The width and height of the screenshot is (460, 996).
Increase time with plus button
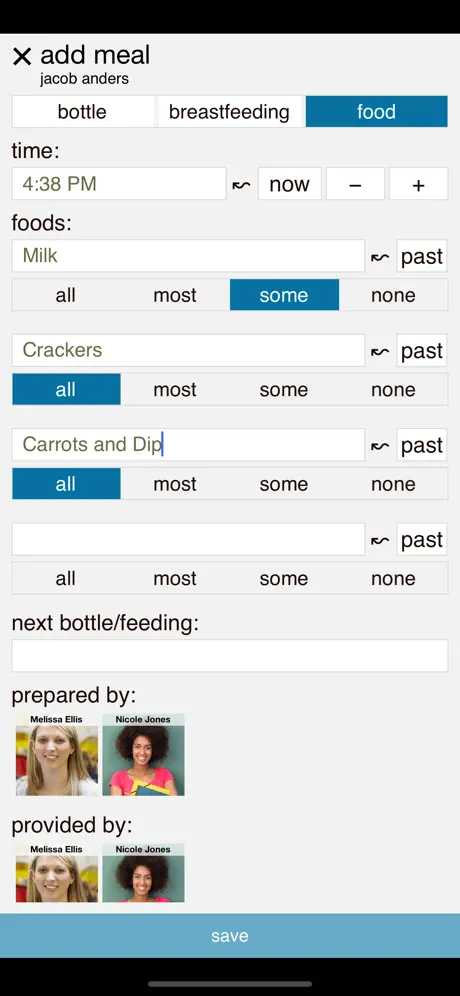[x=418, y=184]
